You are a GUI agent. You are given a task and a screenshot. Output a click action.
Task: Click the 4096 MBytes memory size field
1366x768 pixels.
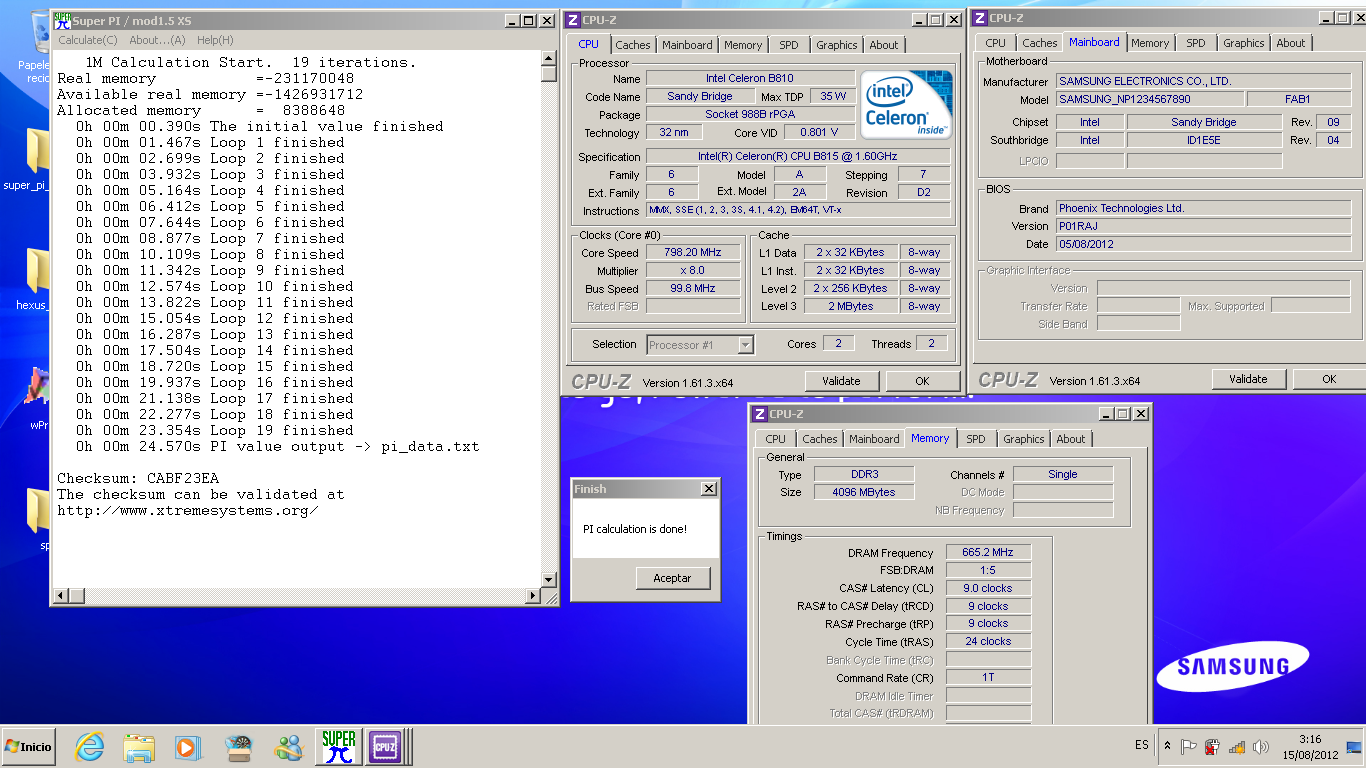(x=864, y=492)
